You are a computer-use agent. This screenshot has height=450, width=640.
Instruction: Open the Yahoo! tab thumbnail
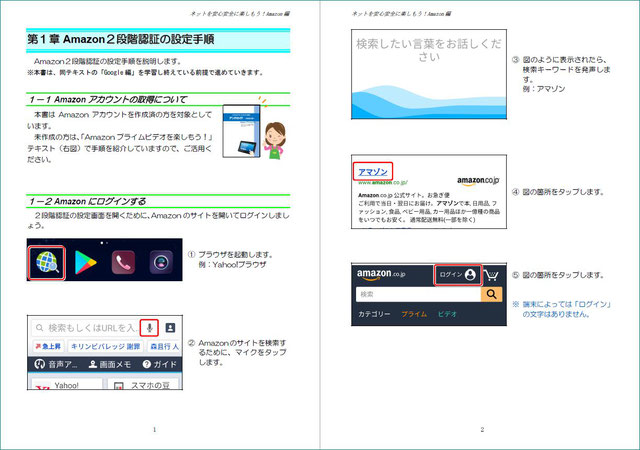[67, 384]
